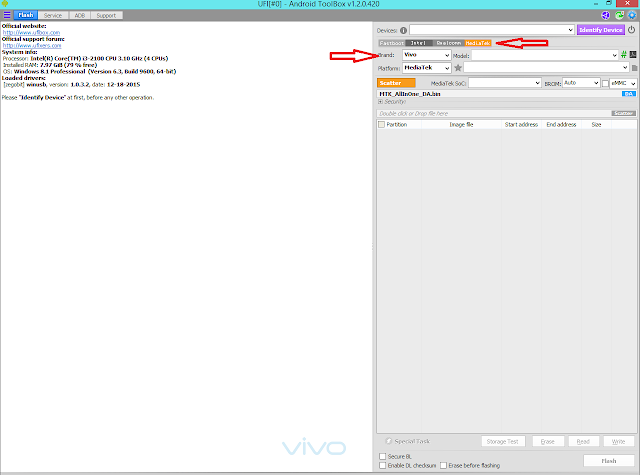Open the Platform dropdown showing MediaTek
Image resolution: width=640 pixels, height=475 pixels.
pyautogui.click(x=427, y=68)
